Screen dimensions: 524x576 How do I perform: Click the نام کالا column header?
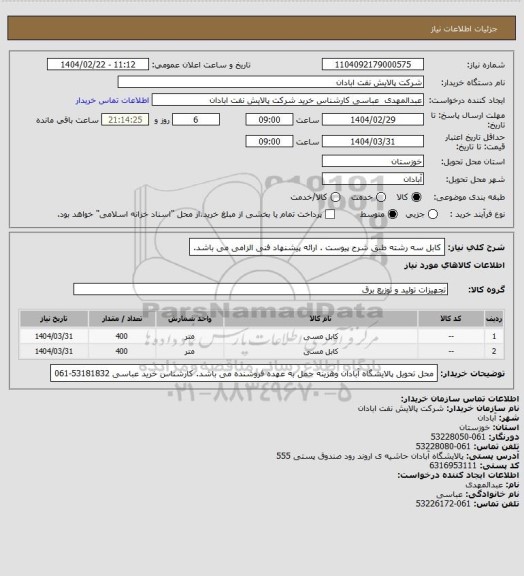[x=320, y=318]
